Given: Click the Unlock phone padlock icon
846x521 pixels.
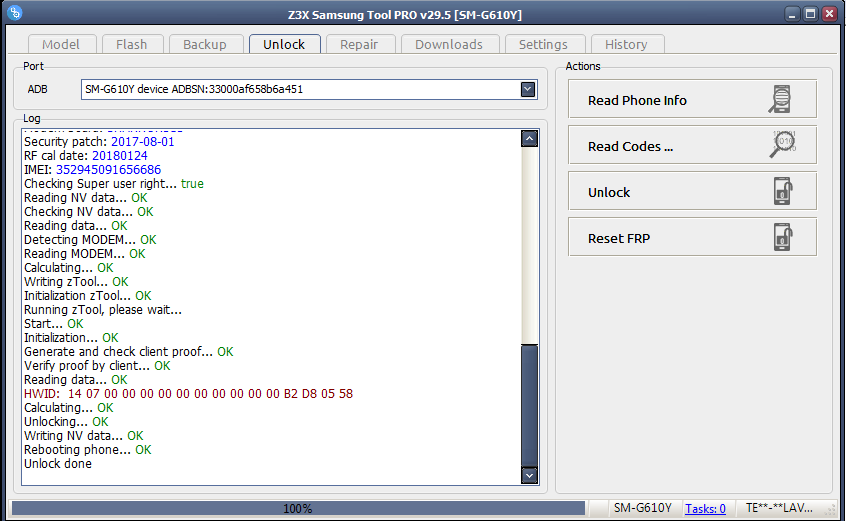Looking at the screenshot, I should (x=783, y=191).
